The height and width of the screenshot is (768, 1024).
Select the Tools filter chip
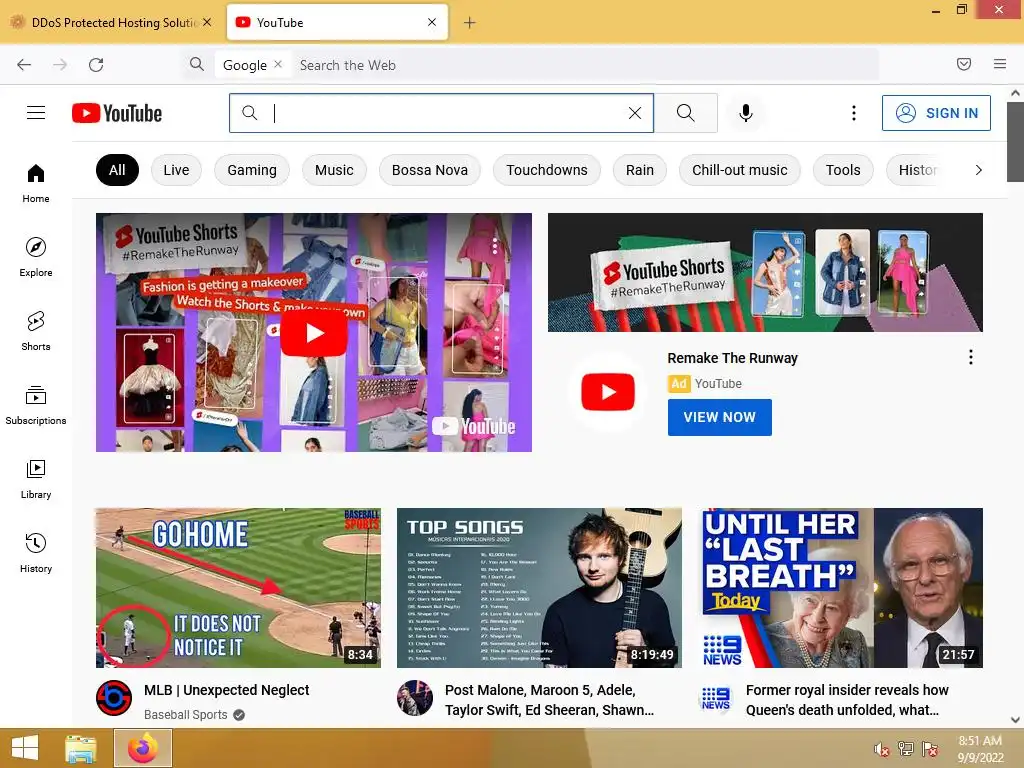point(843,170)
